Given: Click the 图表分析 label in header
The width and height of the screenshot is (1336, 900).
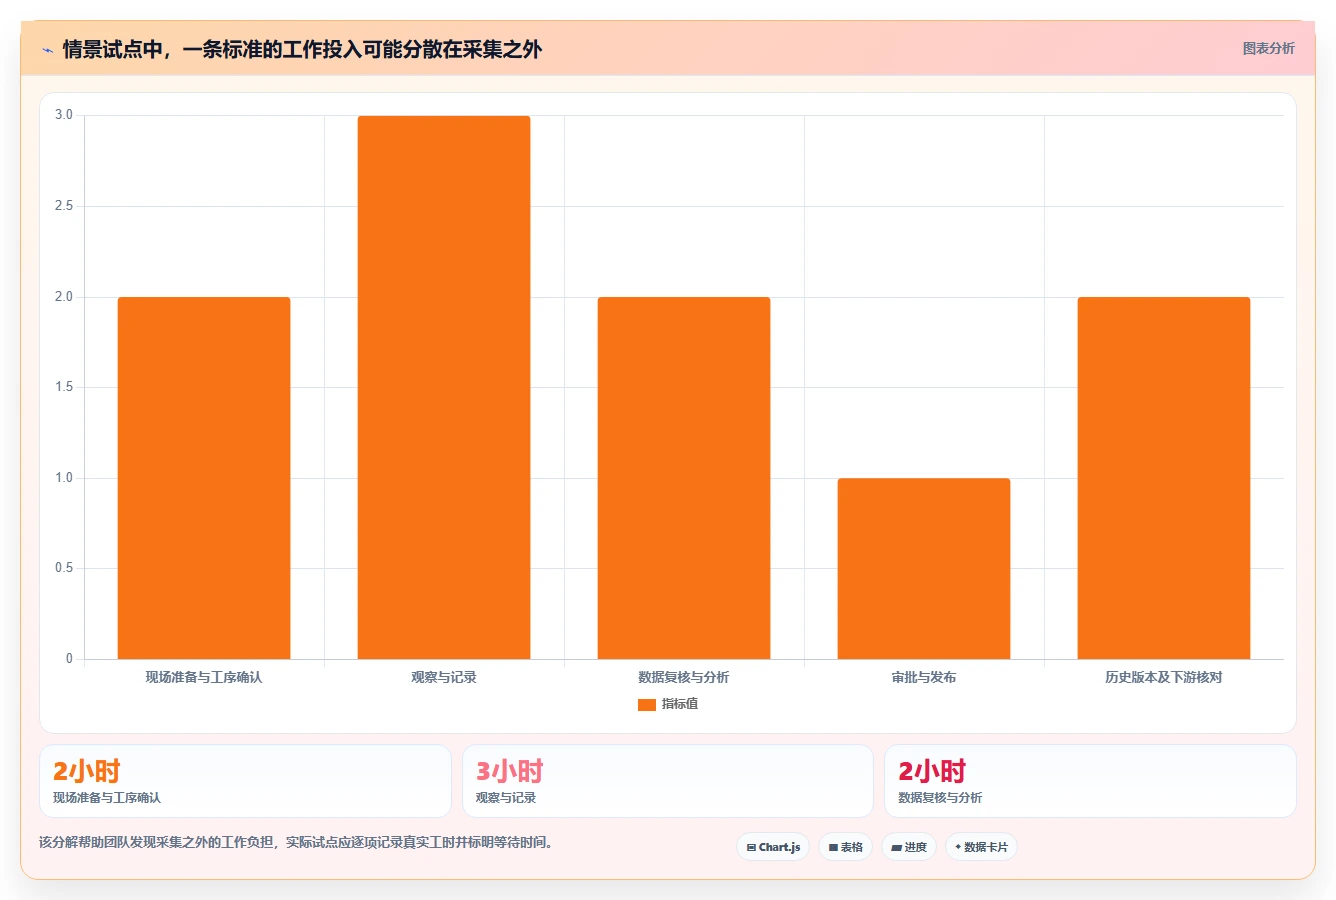Looking at the screenshot, I should pyautogui.click(x=1268, y=48).
